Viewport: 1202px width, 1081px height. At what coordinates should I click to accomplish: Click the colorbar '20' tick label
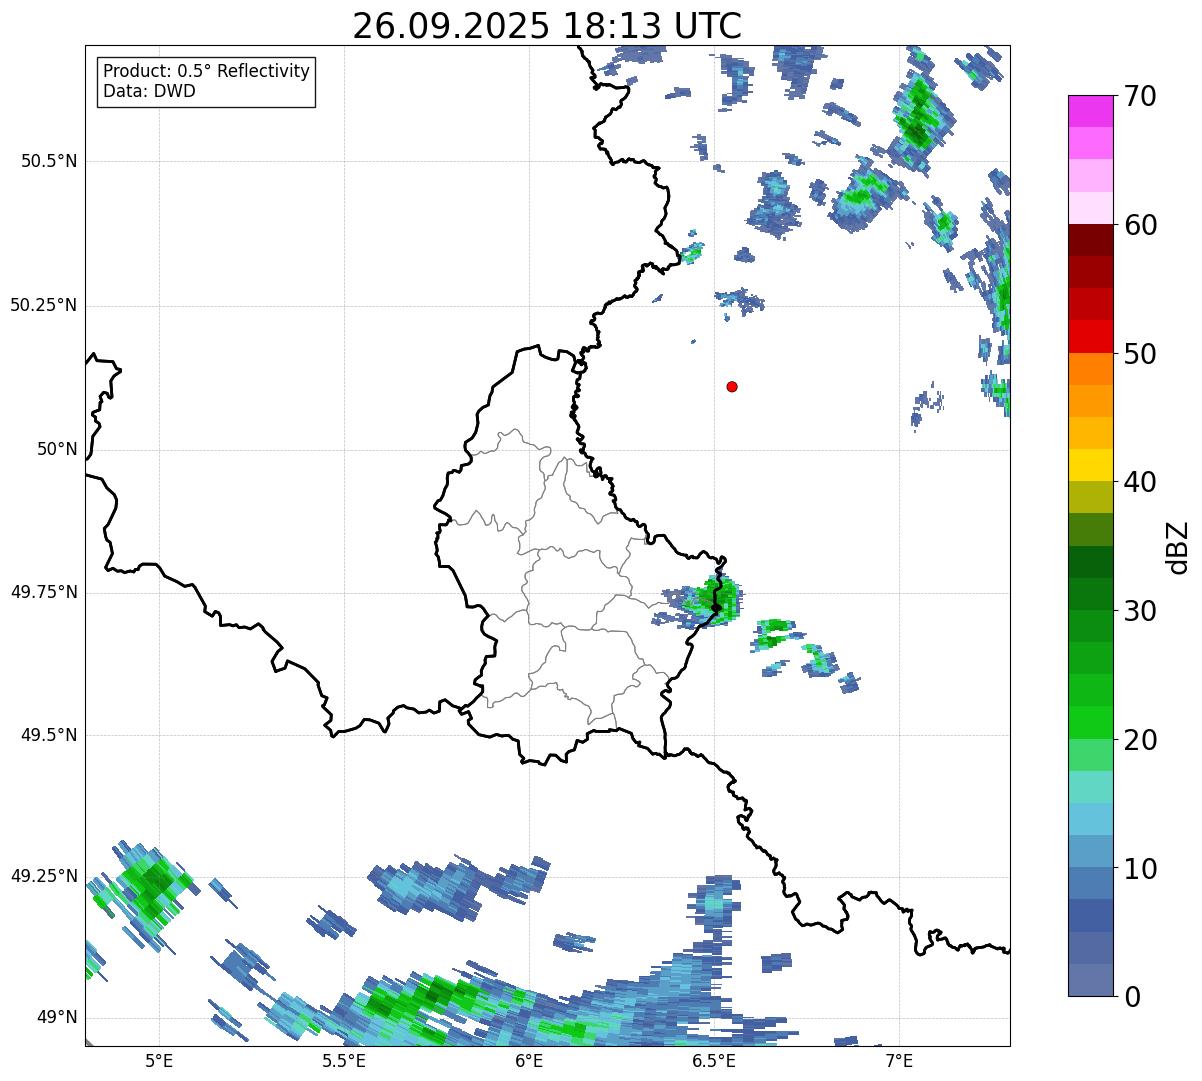click(x=1140, y=740)
